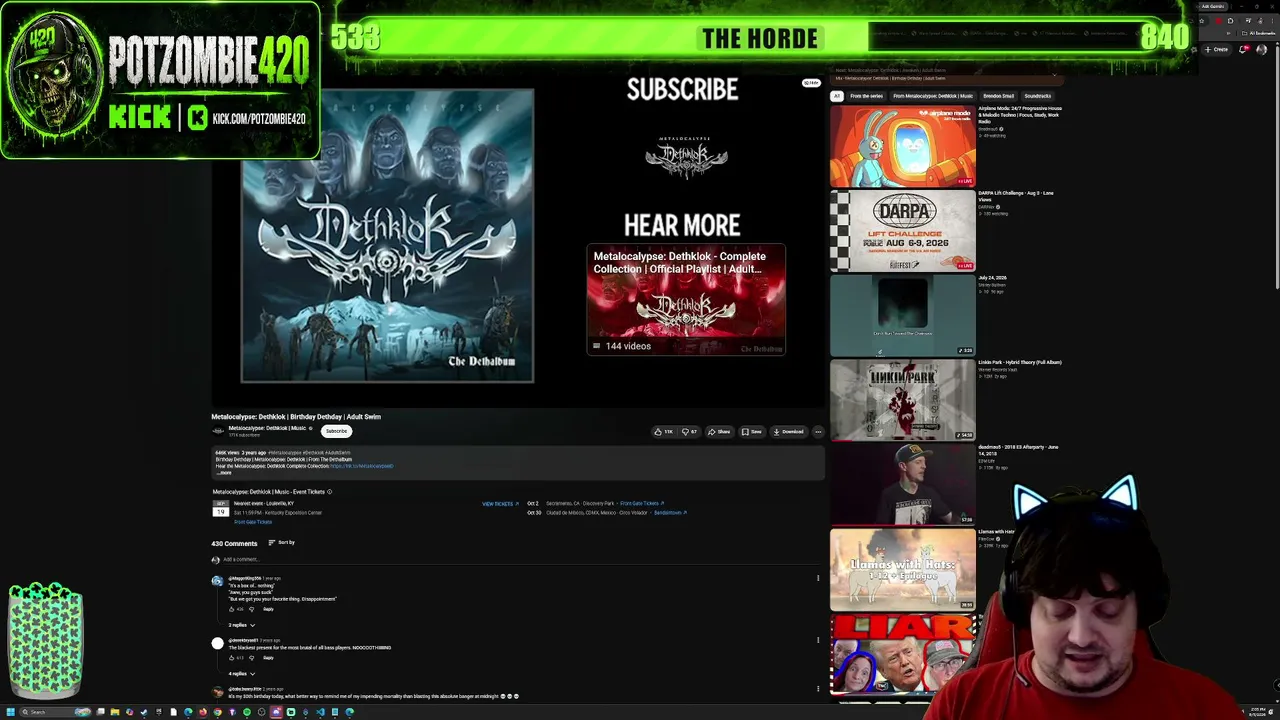Select the All filter chip

[837, 96]
